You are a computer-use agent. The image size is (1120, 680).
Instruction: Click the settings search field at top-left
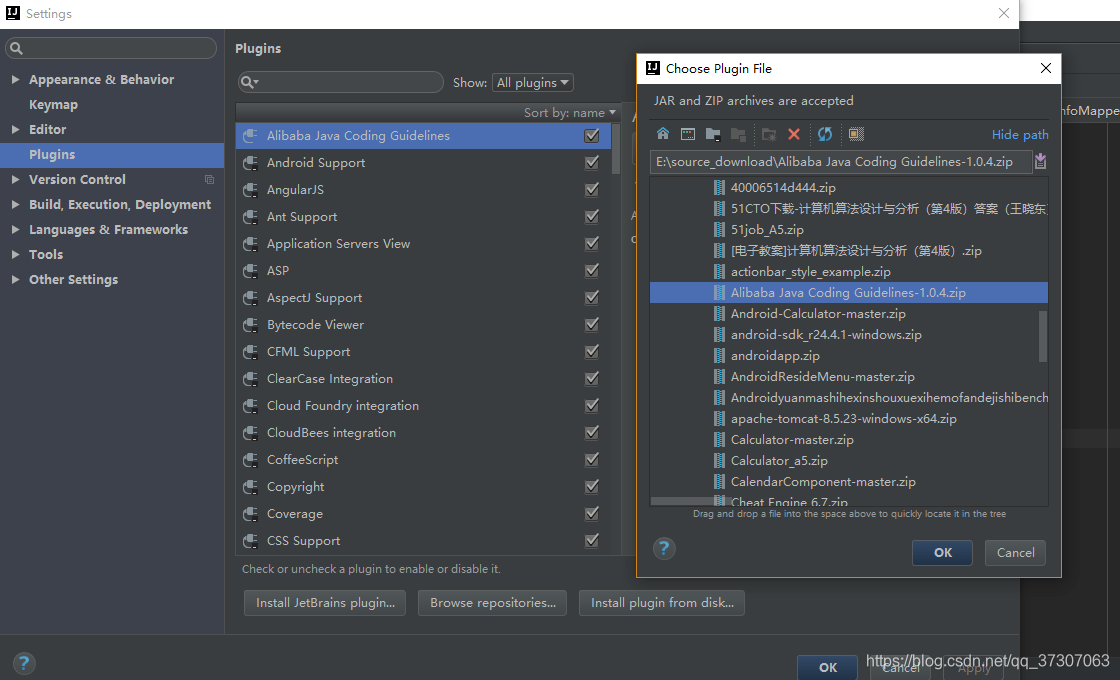[111, 48]
